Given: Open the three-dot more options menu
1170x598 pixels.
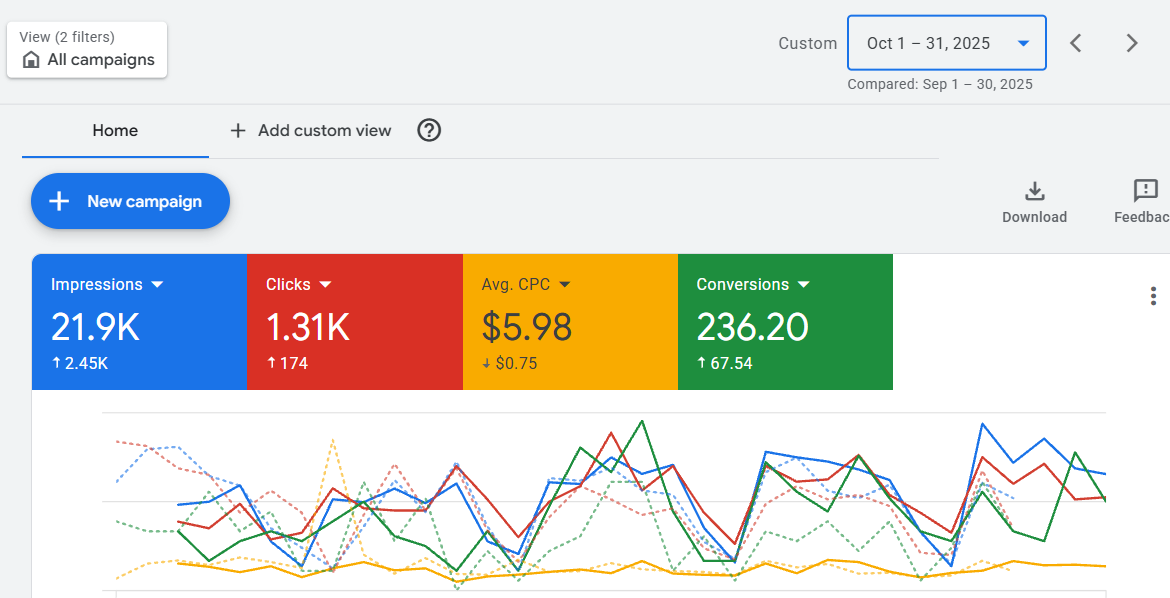Looking at the screenshot, I should 1153,296.
